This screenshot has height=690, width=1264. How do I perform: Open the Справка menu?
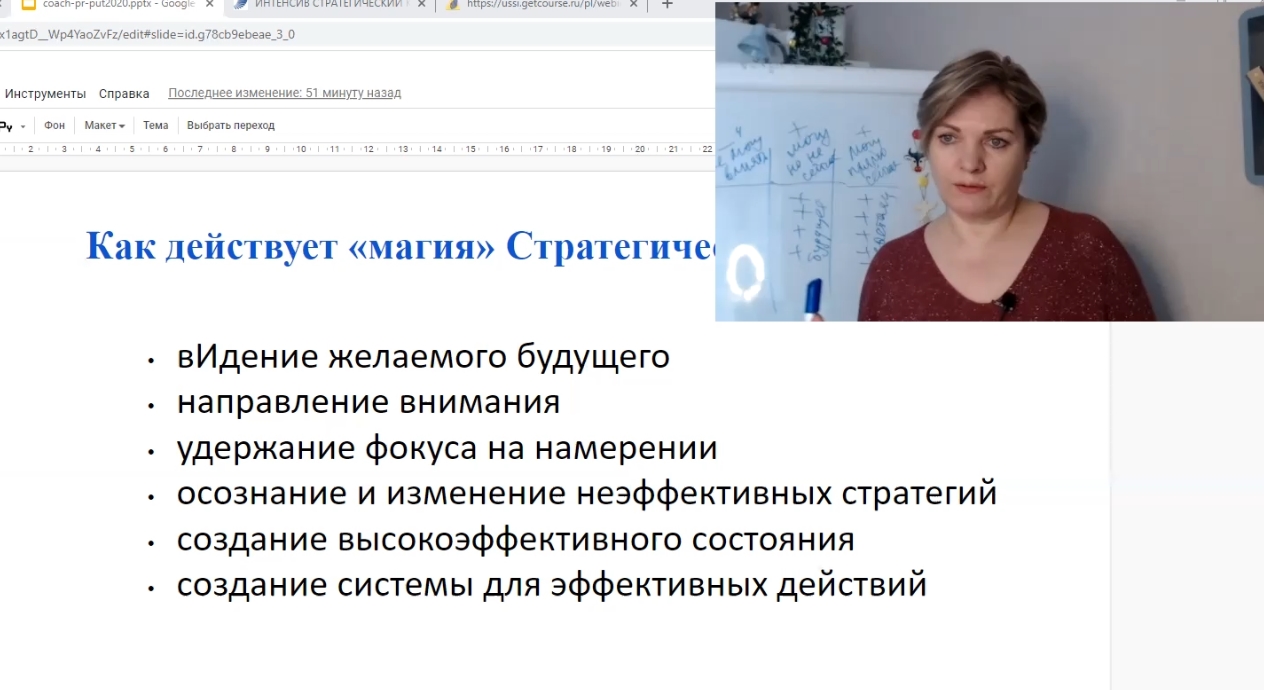[124, 93]
